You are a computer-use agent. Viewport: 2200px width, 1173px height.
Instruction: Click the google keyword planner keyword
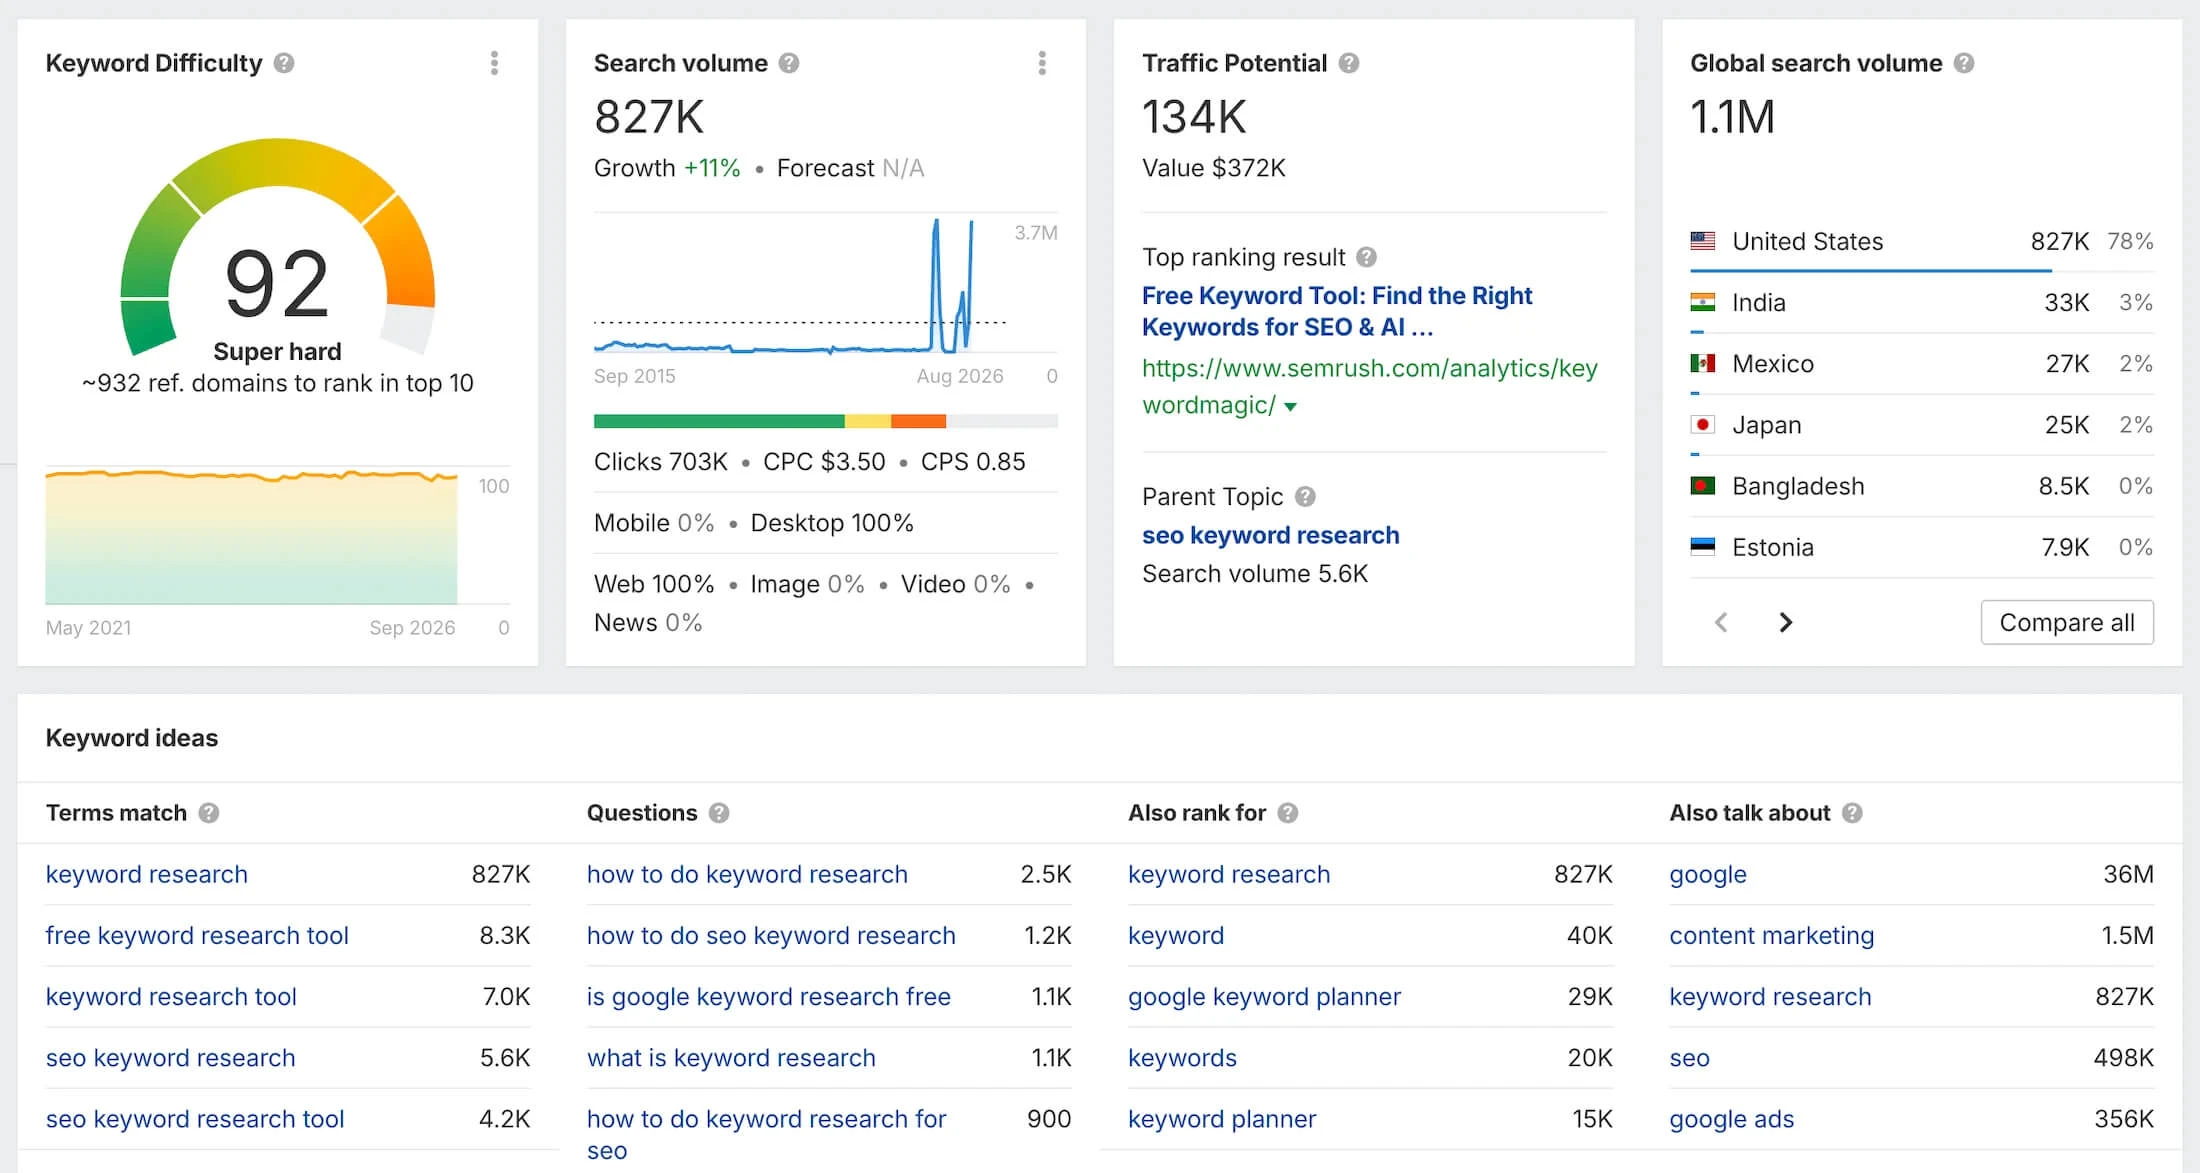[x=1264, y=997]
